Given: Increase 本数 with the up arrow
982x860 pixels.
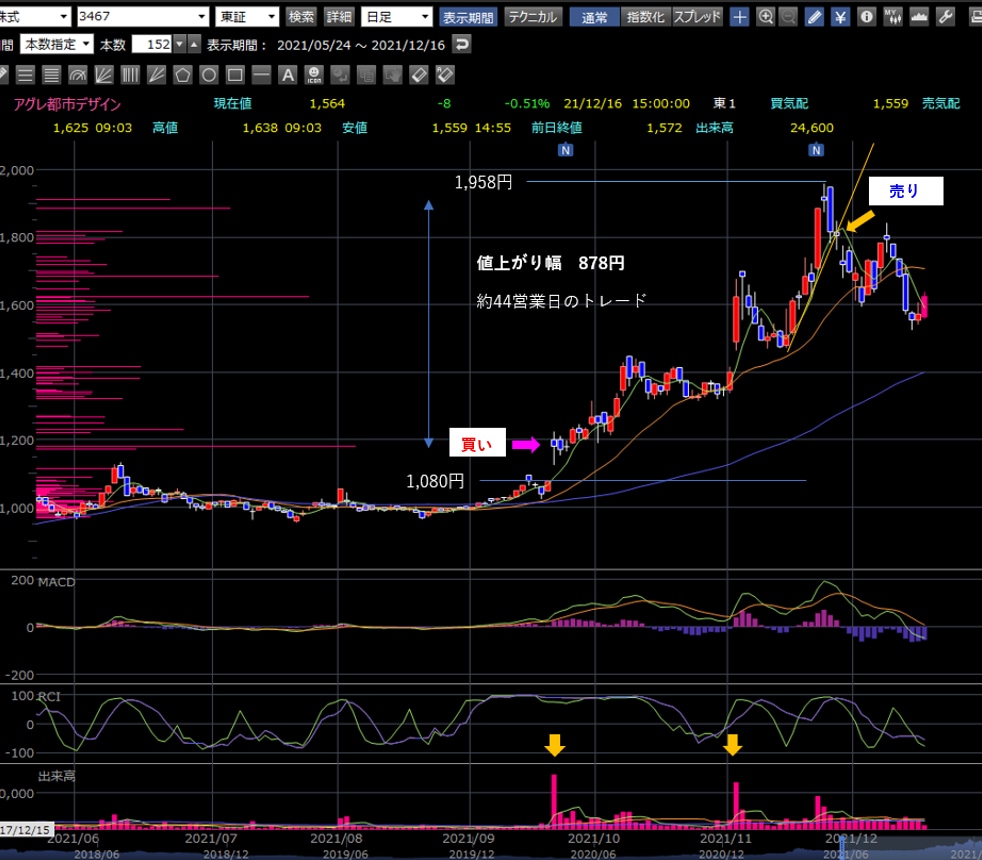Looking at the screenshot, I should tap(194, 44).
